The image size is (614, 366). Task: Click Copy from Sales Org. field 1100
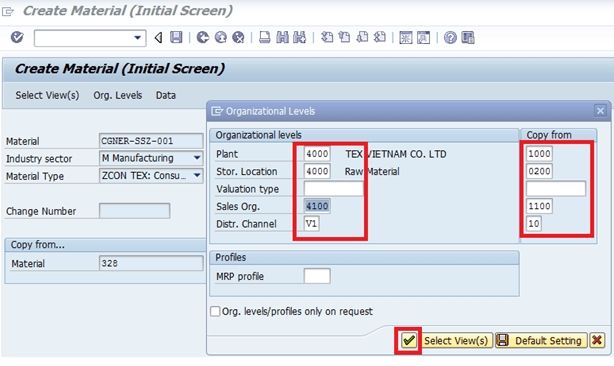pos(539,206)
